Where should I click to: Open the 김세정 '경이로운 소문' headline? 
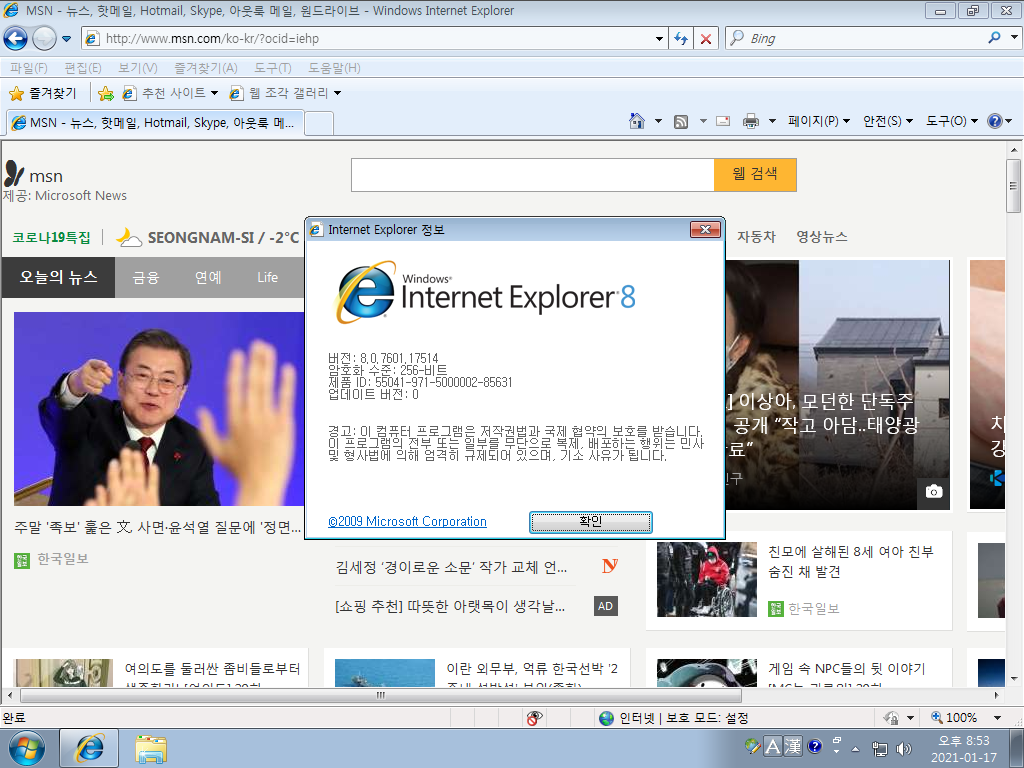coord(451,567)
